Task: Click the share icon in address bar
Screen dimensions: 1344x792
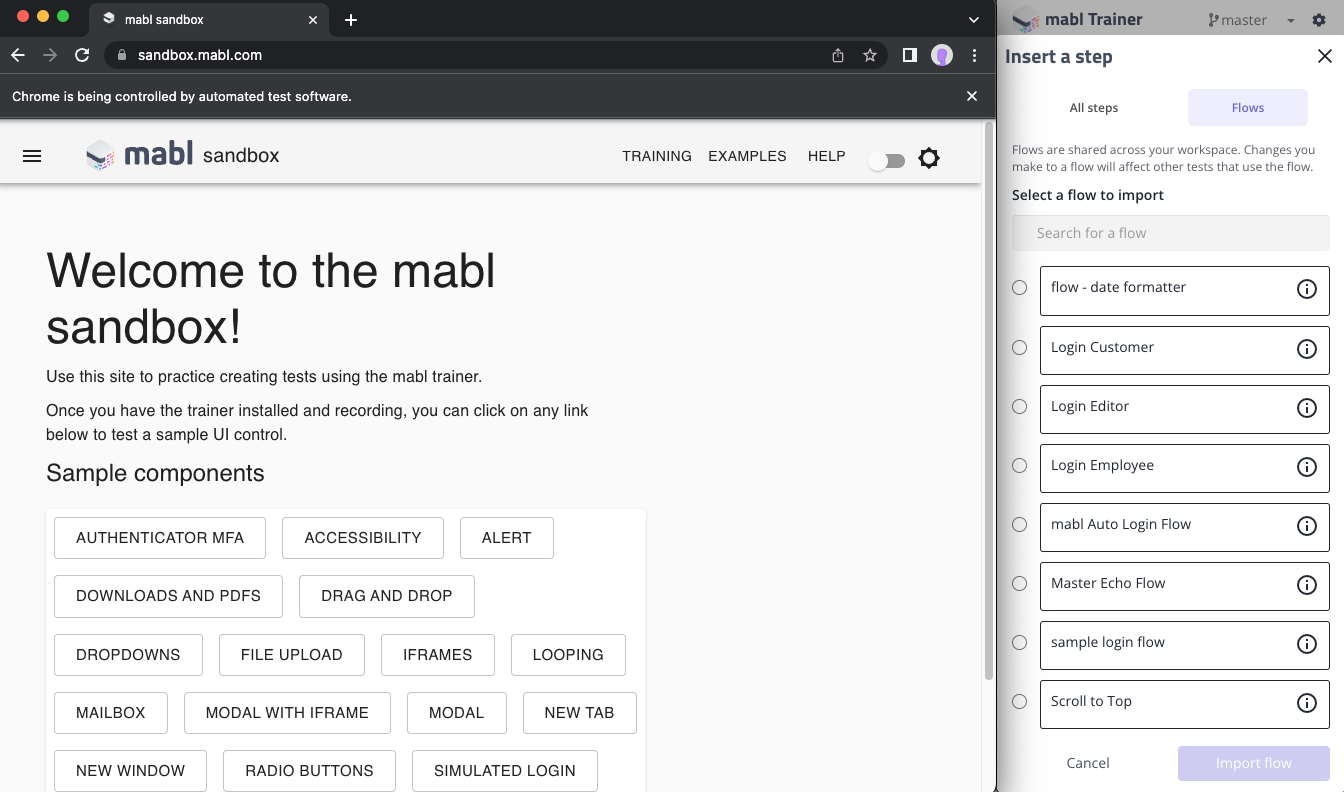Action: (838, 55)
